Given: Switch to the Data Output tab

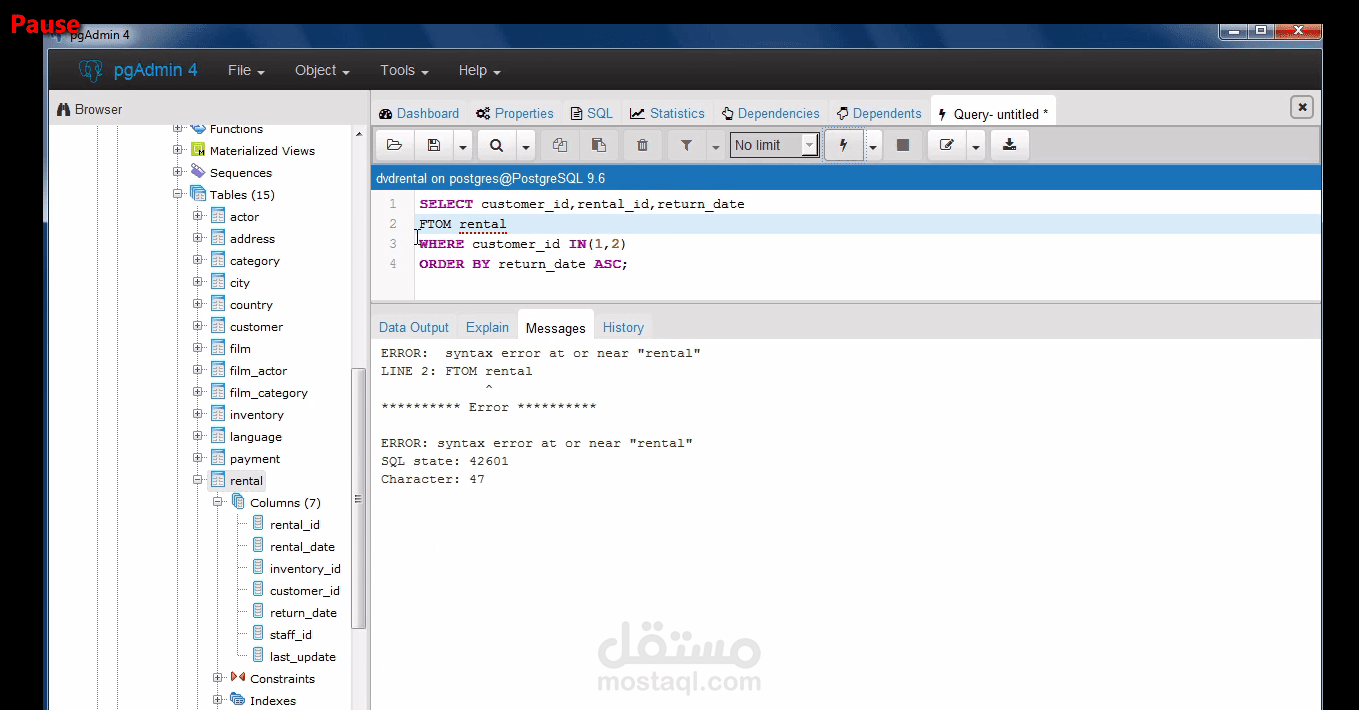Looking at the screenshot, I should pos(413,327).
